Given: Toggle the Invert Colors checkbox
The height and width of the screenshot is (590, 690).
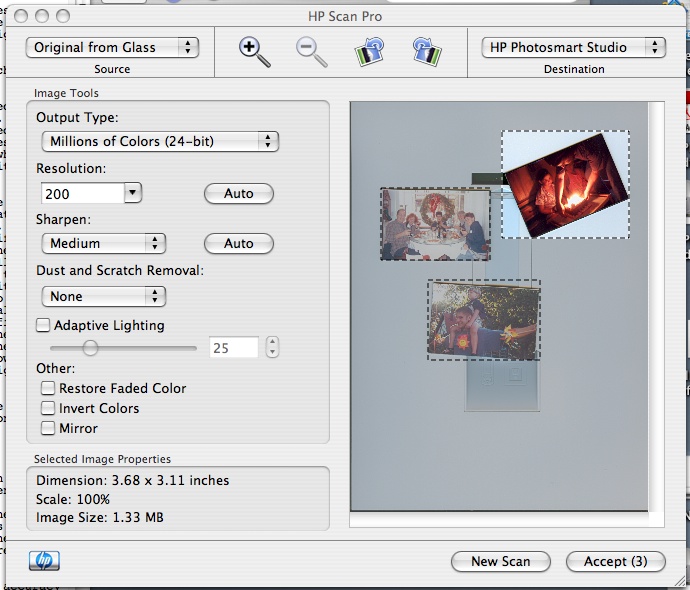Looking at the screenshot, I should tap(48, 408).
